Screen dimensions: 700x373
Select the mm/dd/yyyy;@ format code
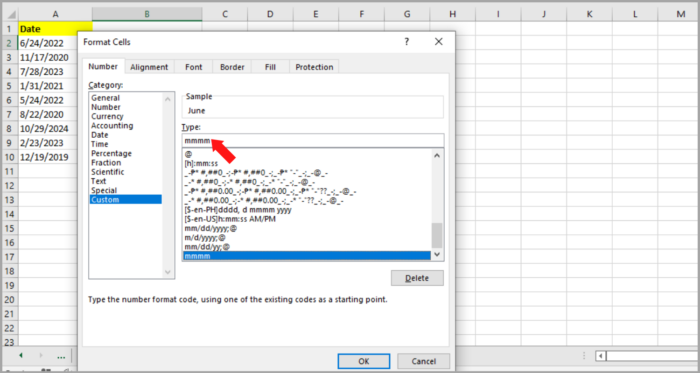pos(211,228)
